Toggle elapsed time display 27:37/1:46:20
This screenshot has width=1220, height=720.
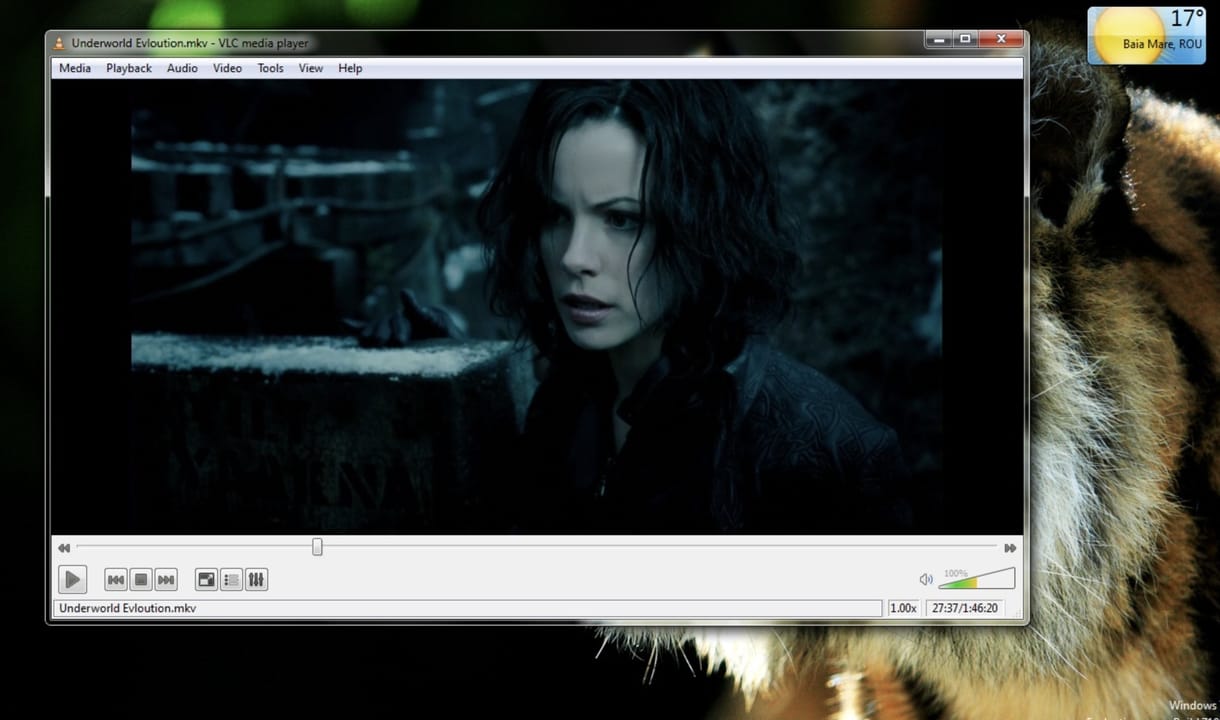coord(965,608)
